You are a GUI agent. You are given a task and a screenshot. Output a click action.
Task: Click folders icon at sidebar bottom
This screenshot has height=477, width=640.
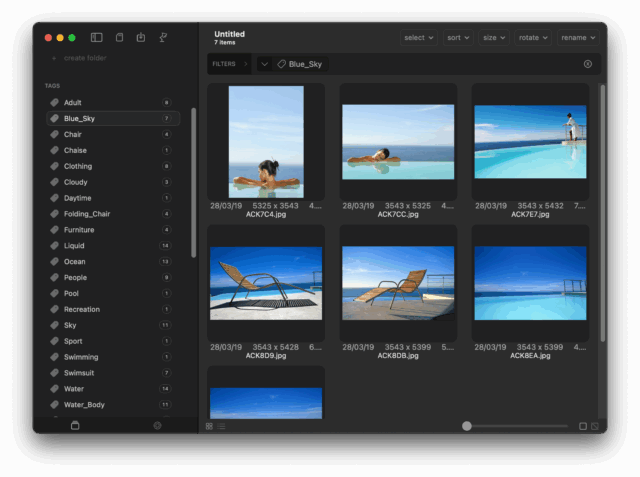(x=75, y=426)
